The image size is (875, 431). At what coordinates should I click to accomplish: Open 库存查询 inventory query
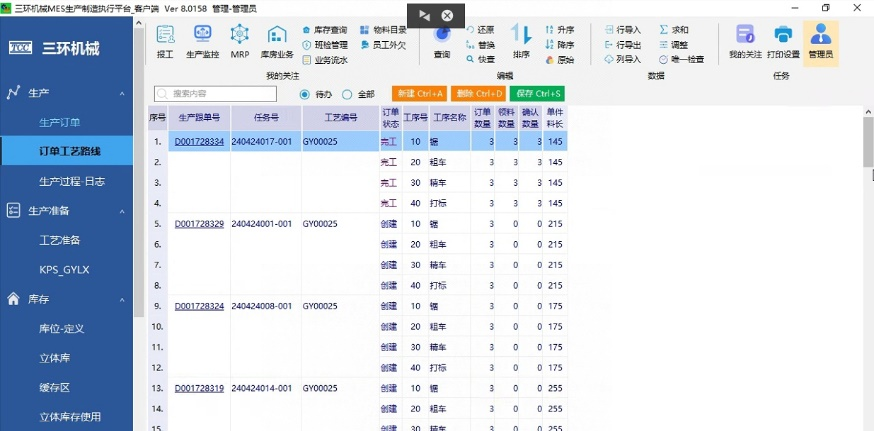pyautogui.click(x=325, y=30)
